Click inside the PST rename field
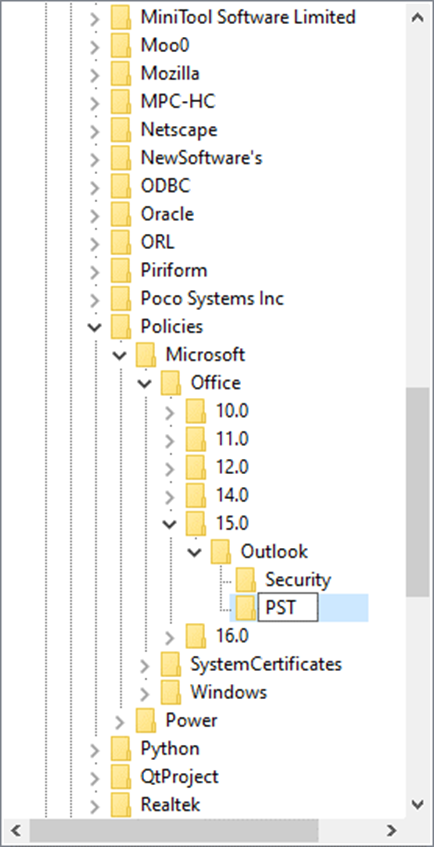Viewport: 434px width, 847px height. pyautogui.click(x=288, y=608)
